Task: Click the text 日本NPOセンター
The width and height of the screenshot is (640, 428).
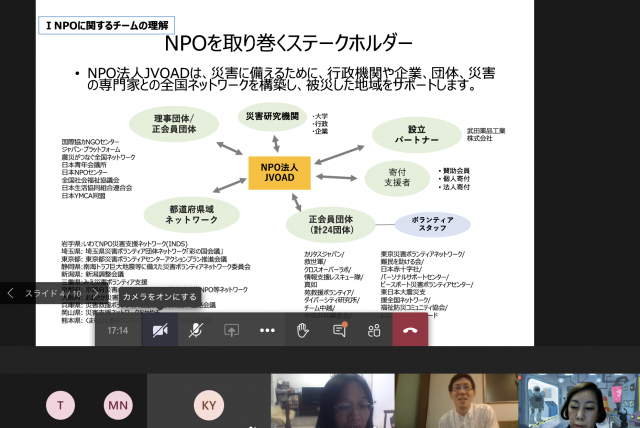Action: 84,172
